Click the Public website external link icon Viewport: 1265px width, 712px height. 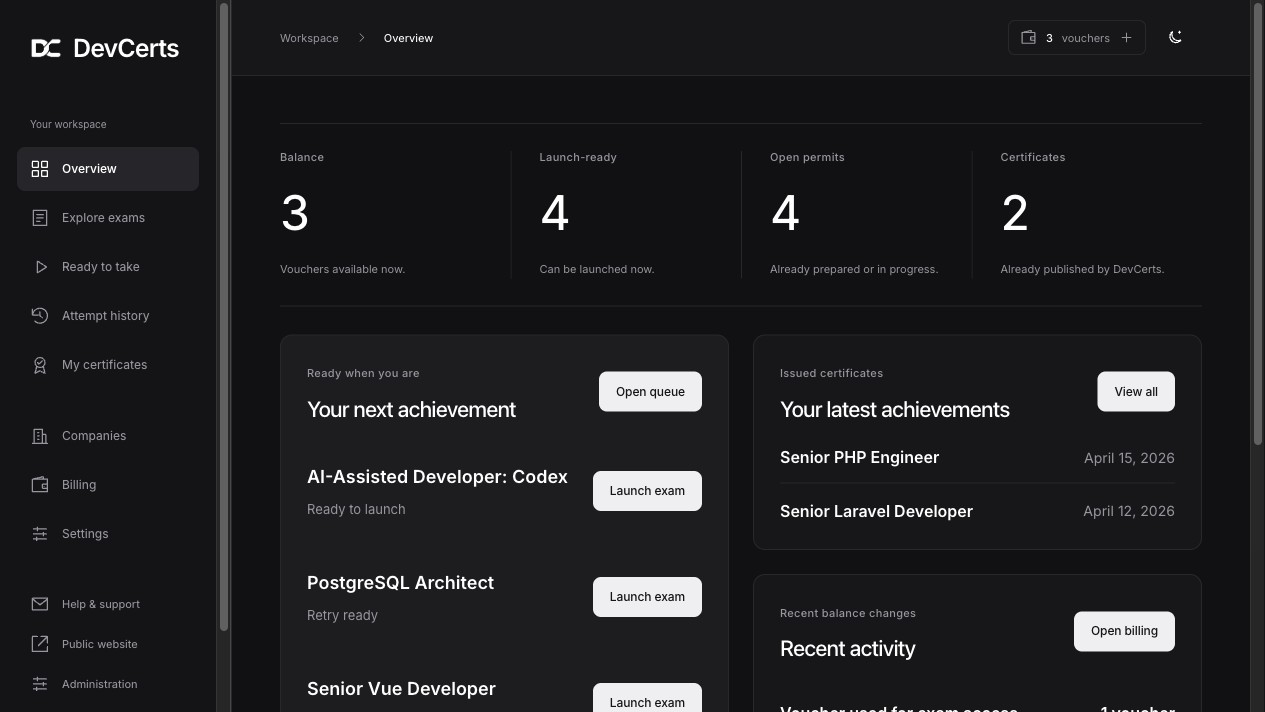(40, 644)
